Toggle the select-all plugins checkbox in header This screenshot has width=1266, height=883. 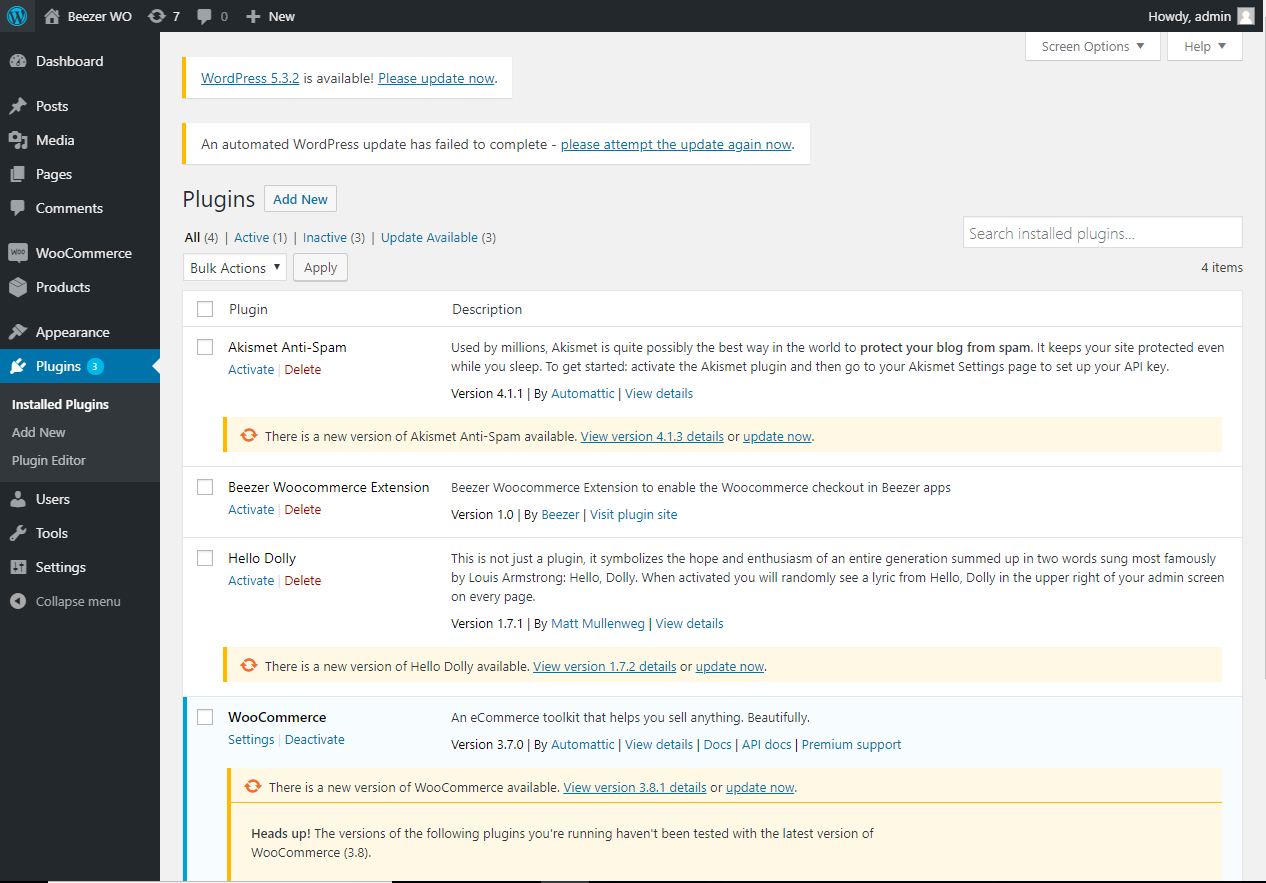pos(205,309)
